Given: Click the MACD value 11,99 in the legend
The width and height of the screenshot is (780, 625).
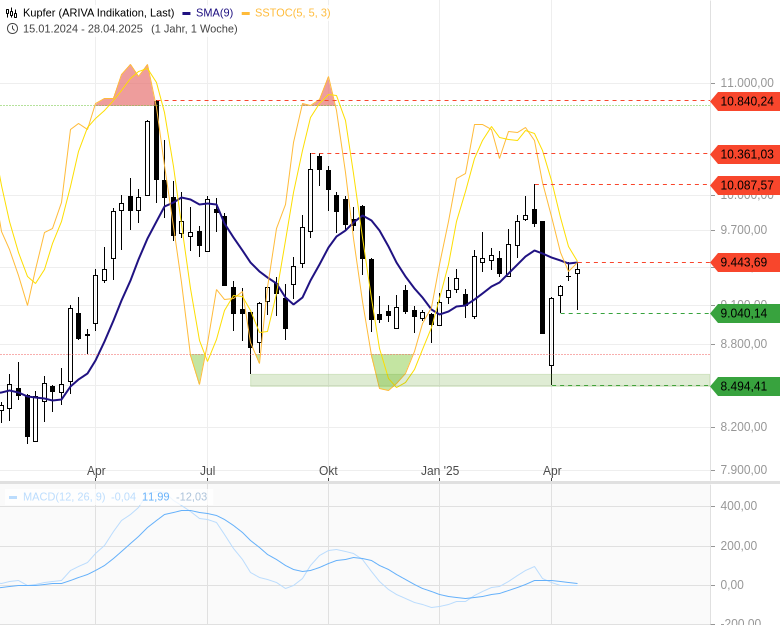Looking at the screenshot, I should coord(155,497).
